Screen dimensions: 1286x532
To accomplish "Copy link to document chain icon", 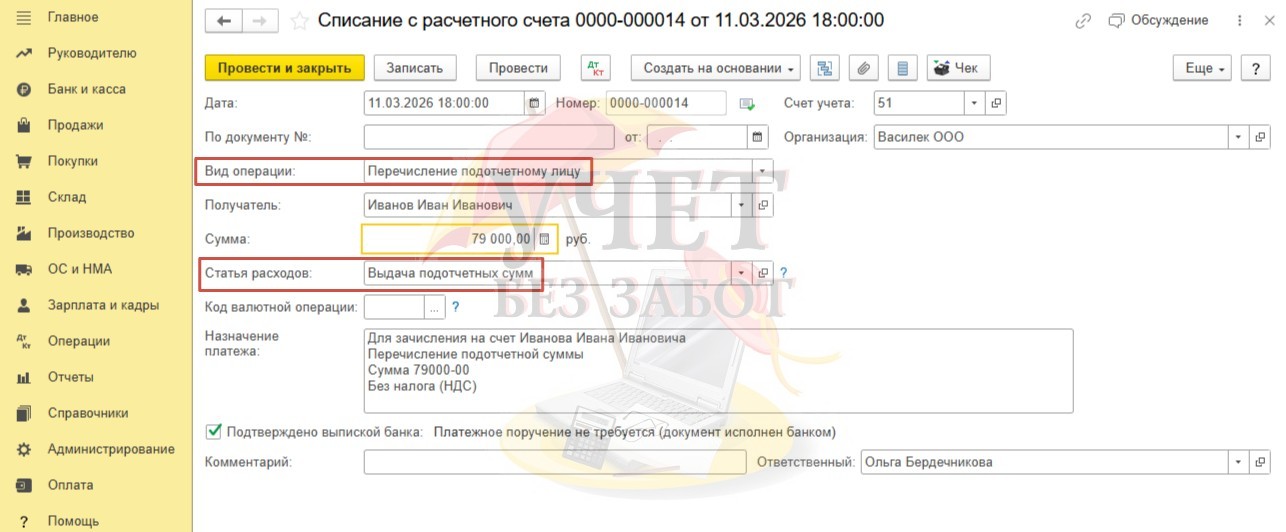I will pyautogui.click(x=1083, y=20).
